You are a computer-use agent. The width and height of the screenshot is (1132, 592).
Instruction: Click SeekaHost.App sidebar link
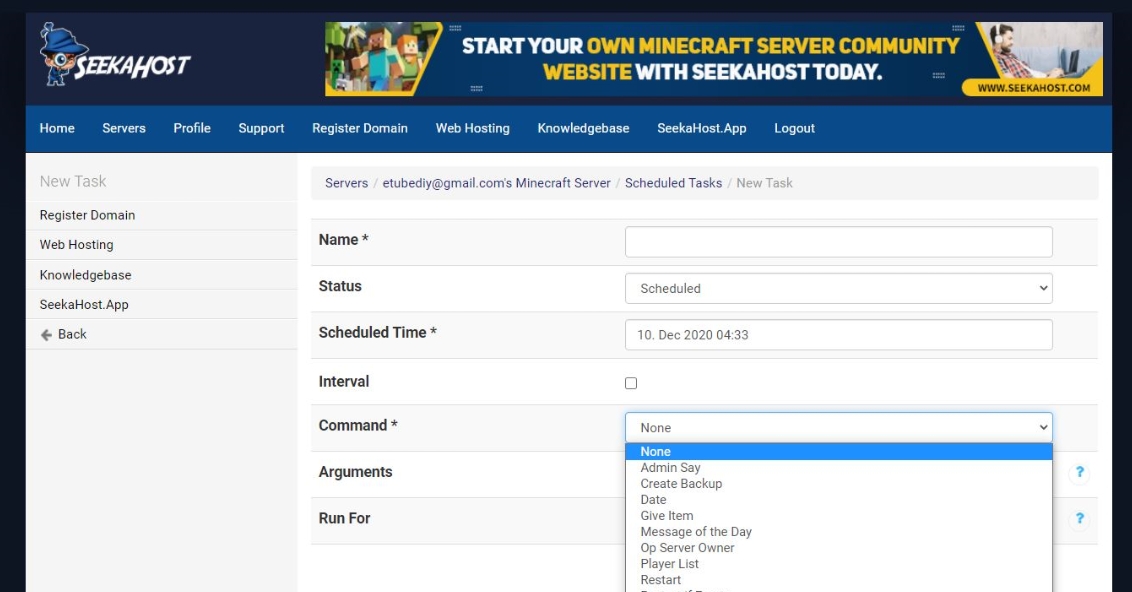click(x=84, y=305)
